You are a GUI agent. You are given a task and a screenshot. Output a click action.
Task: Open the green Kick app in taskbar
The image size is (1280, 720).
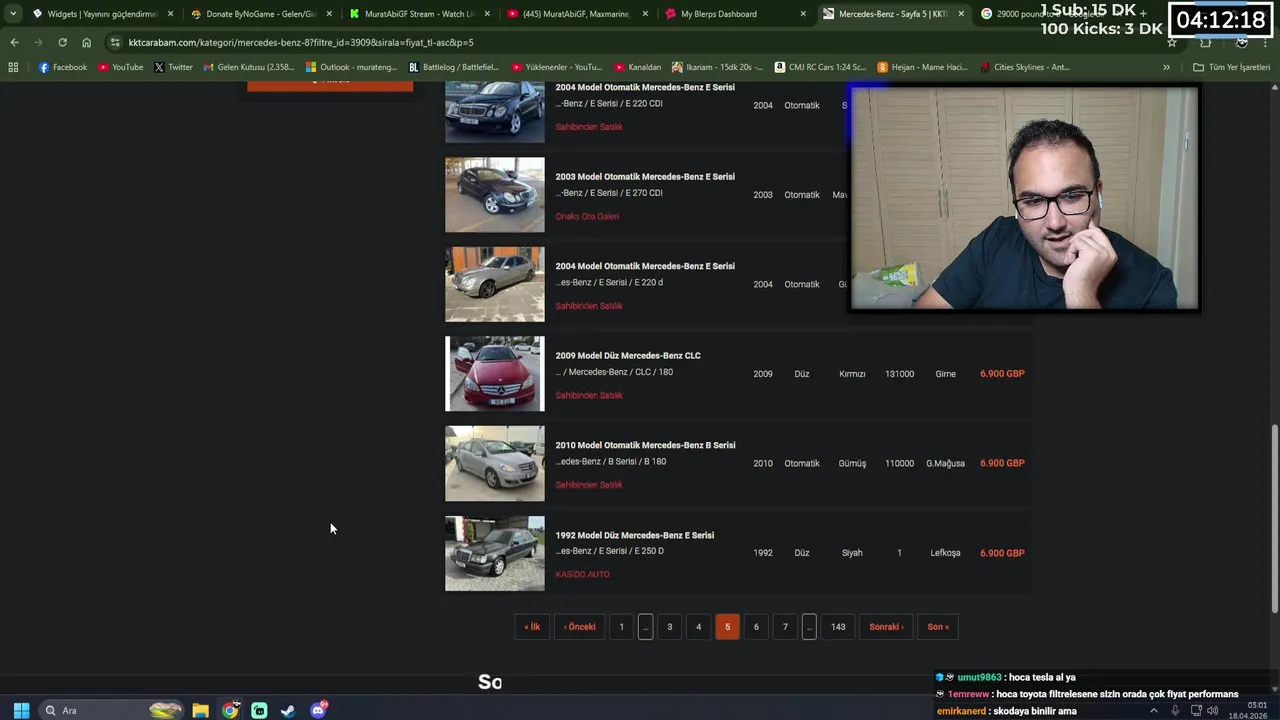pos(259,710)
